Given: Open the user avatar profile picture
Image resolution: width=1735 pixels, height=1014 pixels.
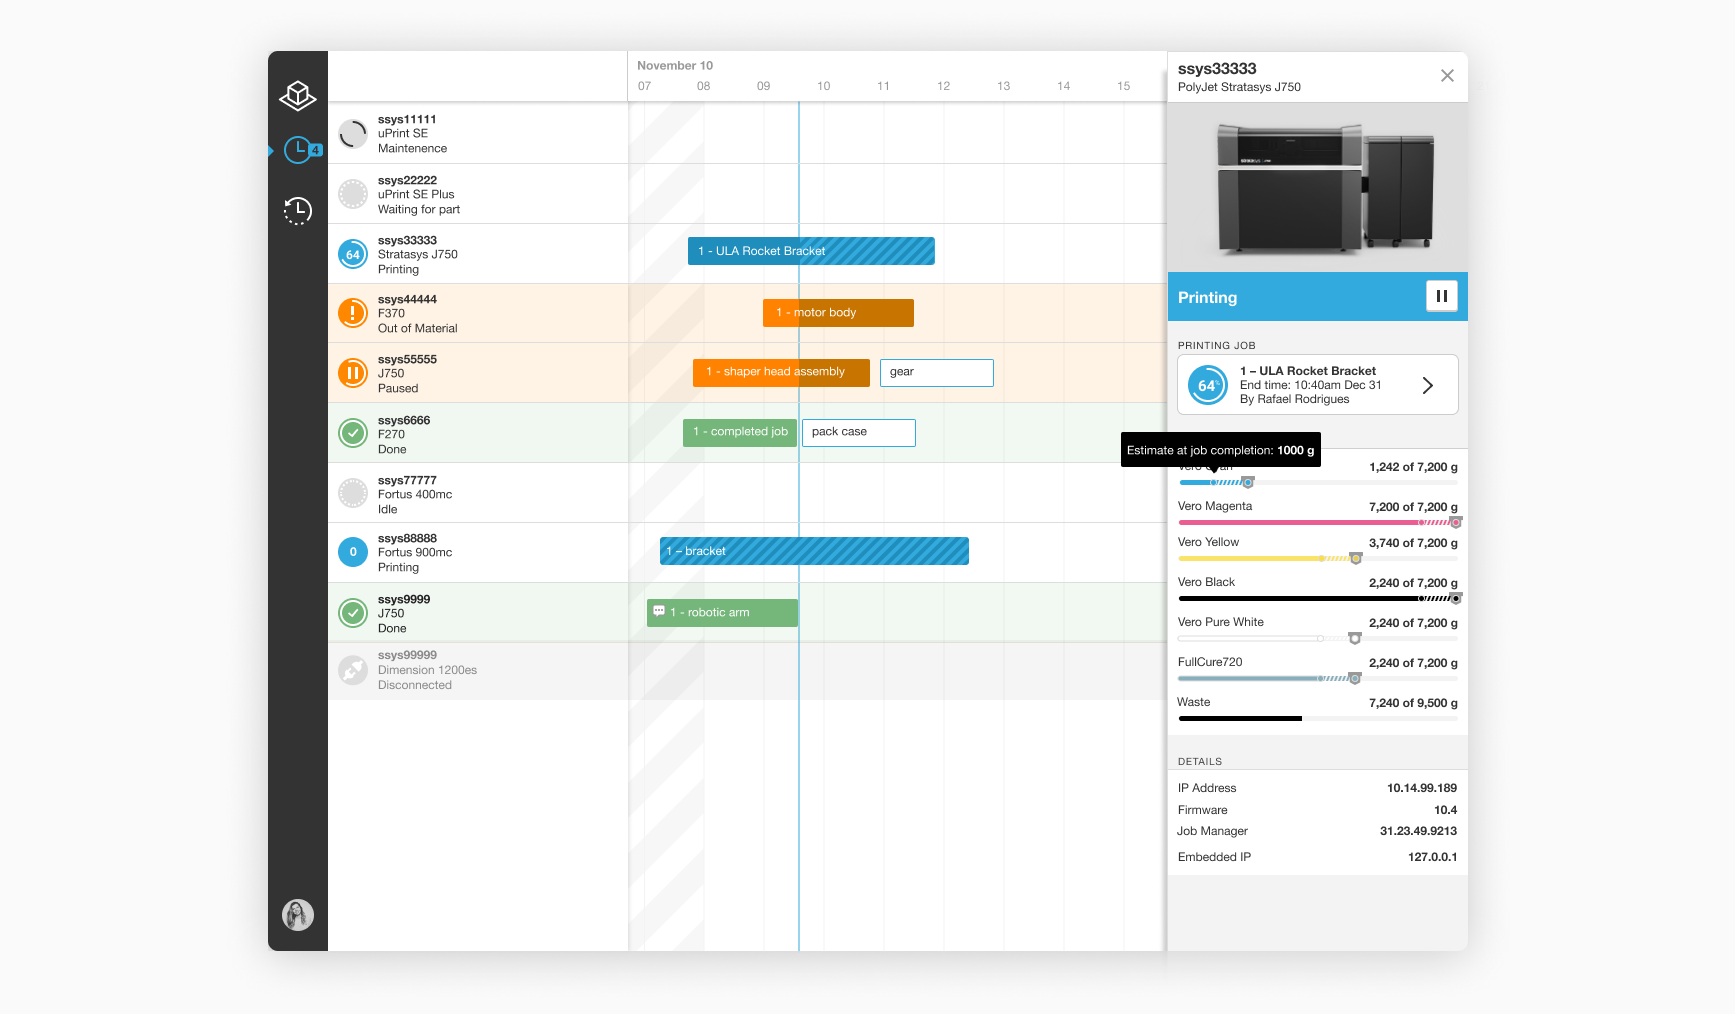Looking at the screenshot, I should pyautogui.click(x=298, y=915).
